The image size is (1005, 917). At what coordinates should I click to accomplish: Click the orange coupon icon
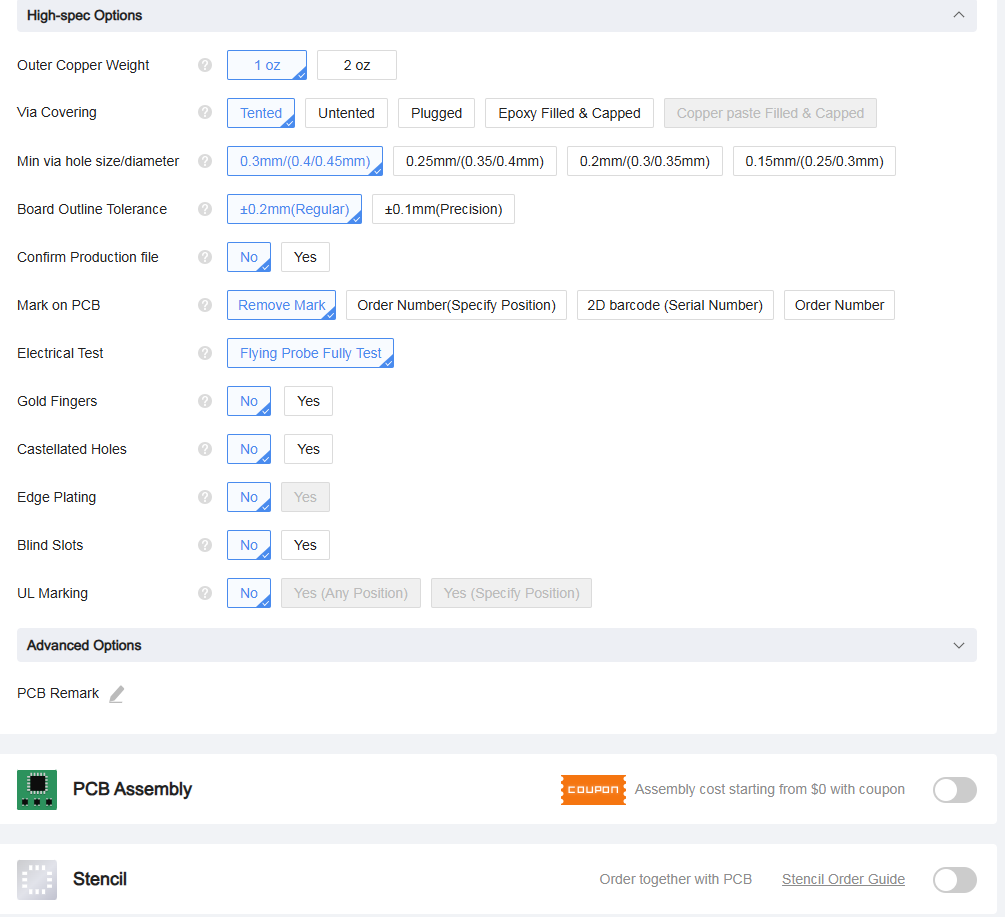pos(593,789)
